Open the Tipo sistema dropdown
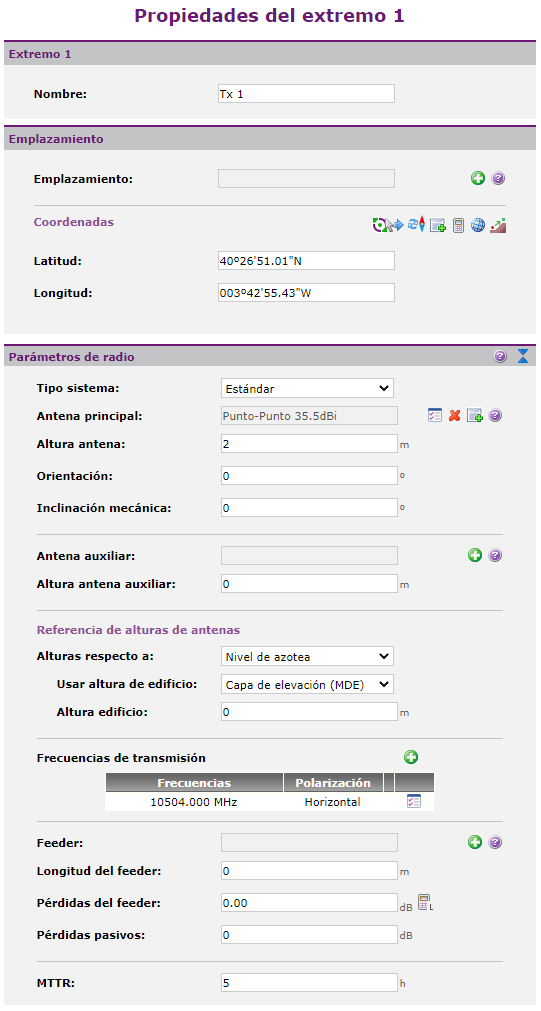Viewport: 541px width, 1011px height. (307, 389)
